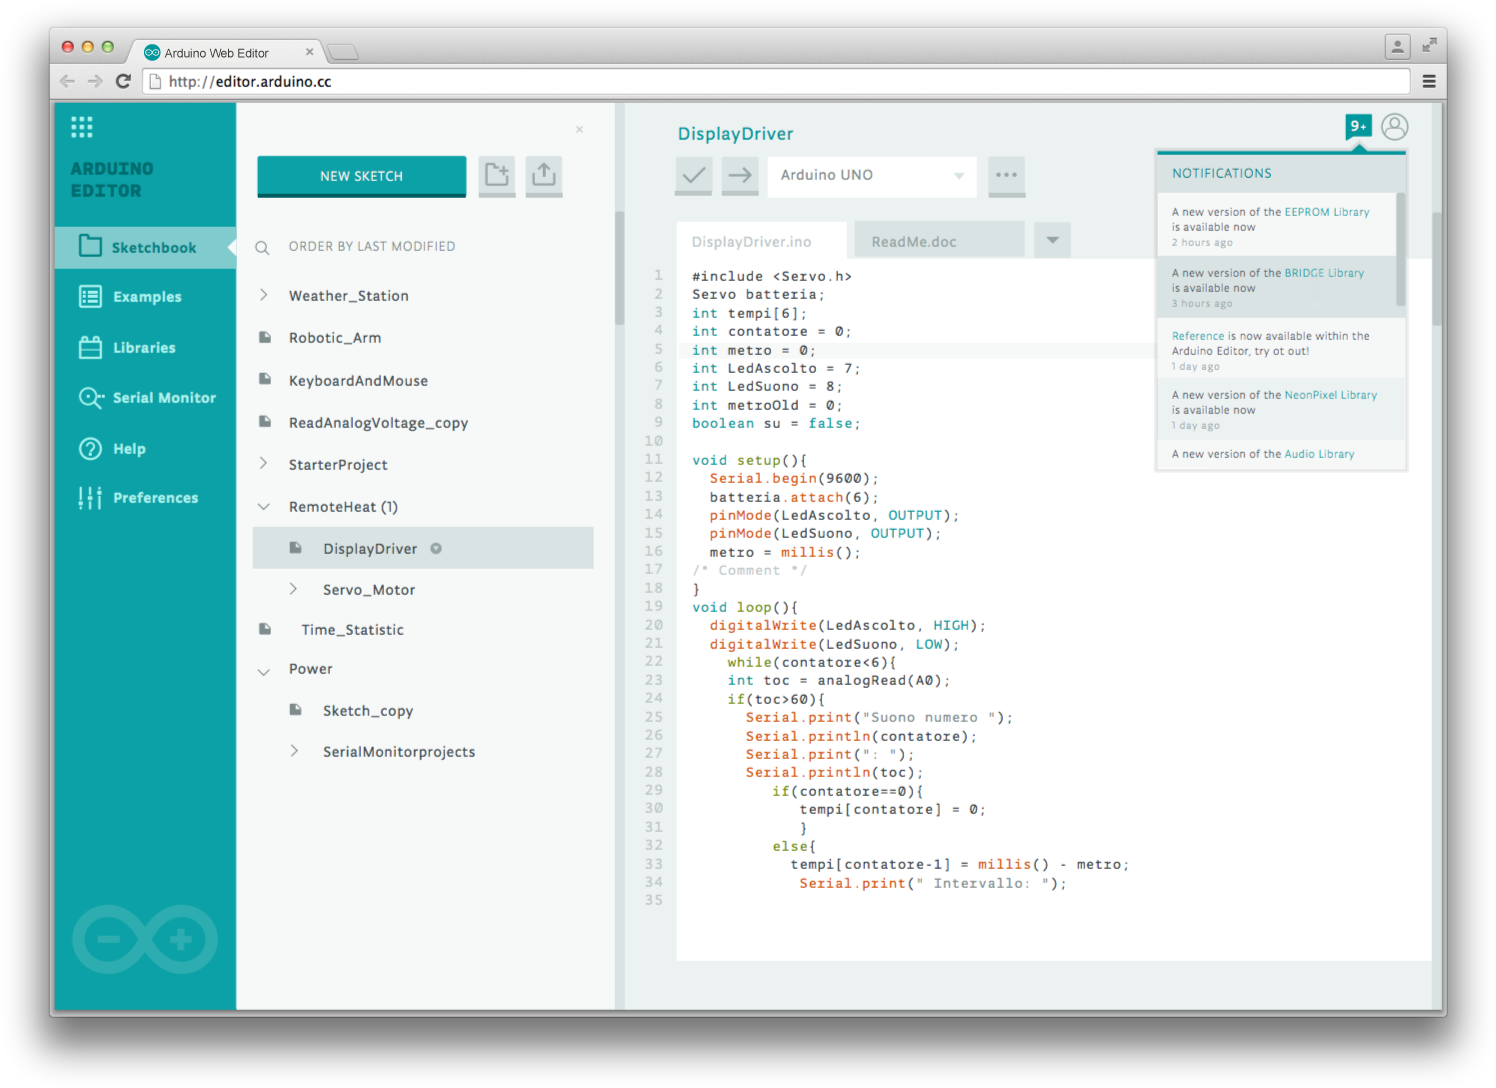Expand the SerialMonitorprojects folder
The width and height of the screenshot is (1496, 1088).
pos(294,751)
